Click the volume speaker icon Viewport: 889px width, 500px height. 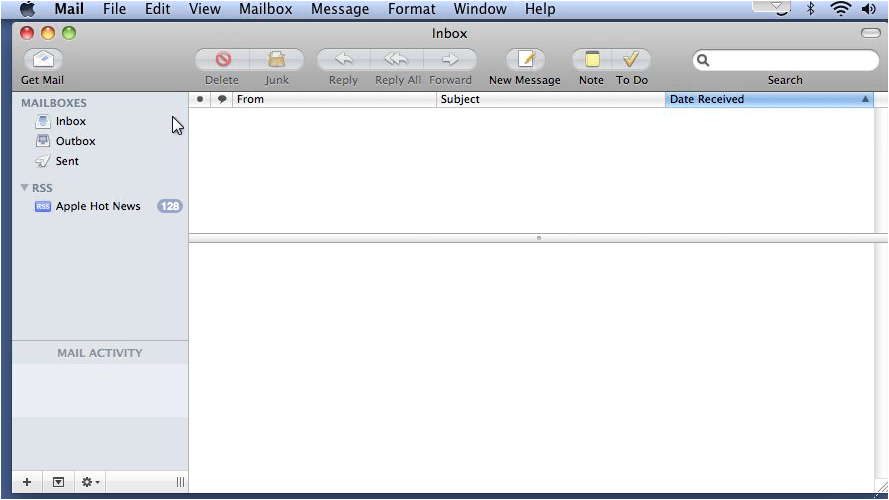point(868,9)
